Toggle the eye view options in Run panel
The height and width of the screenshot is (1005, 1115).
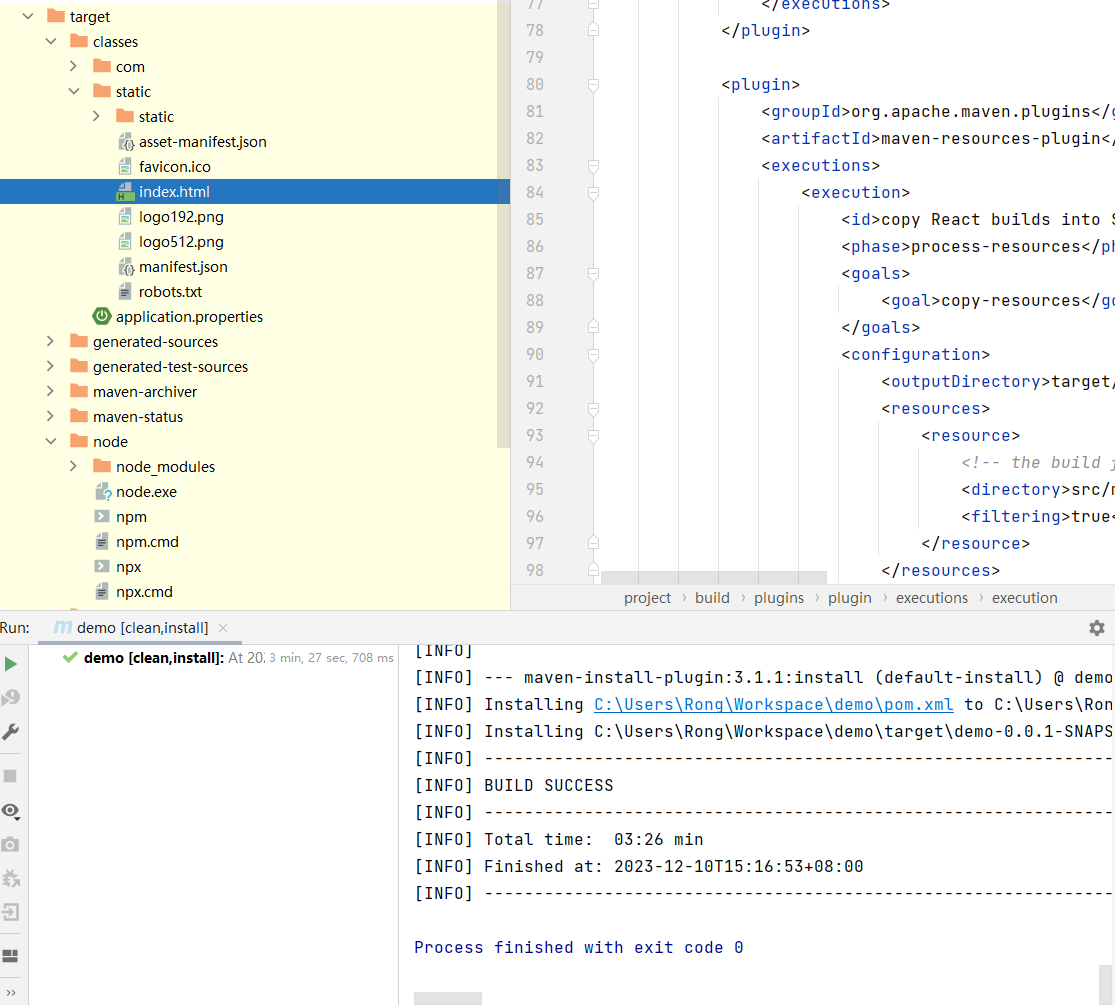tap(11, 810)
